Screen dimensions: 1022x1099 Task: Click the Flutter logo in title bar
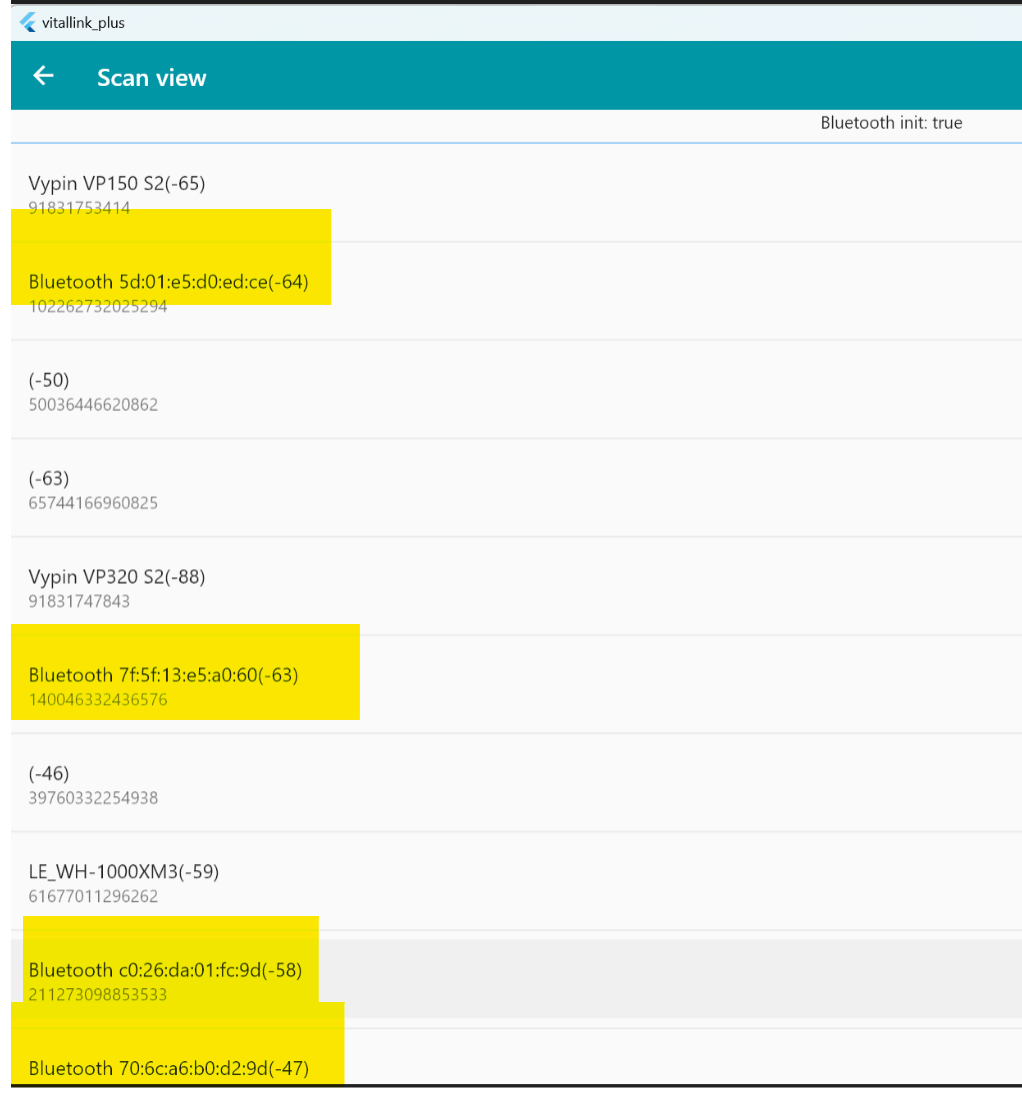[27, 22]
